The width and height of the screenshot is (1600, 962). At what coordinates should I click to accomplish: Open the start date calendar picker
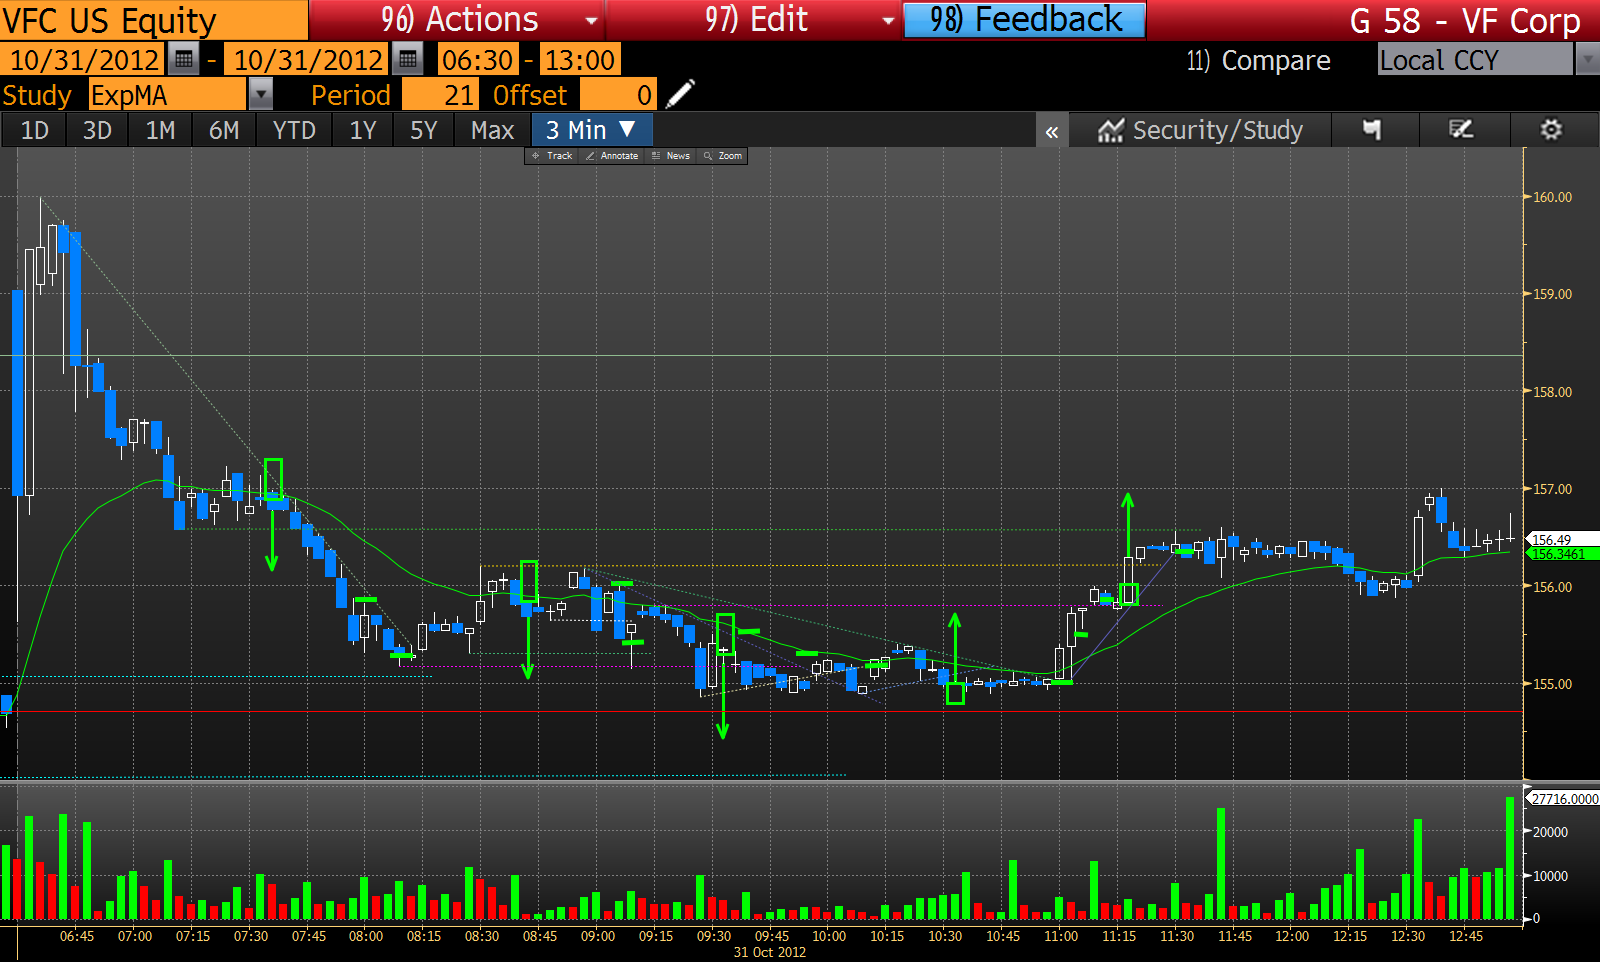tap(183, 60)
